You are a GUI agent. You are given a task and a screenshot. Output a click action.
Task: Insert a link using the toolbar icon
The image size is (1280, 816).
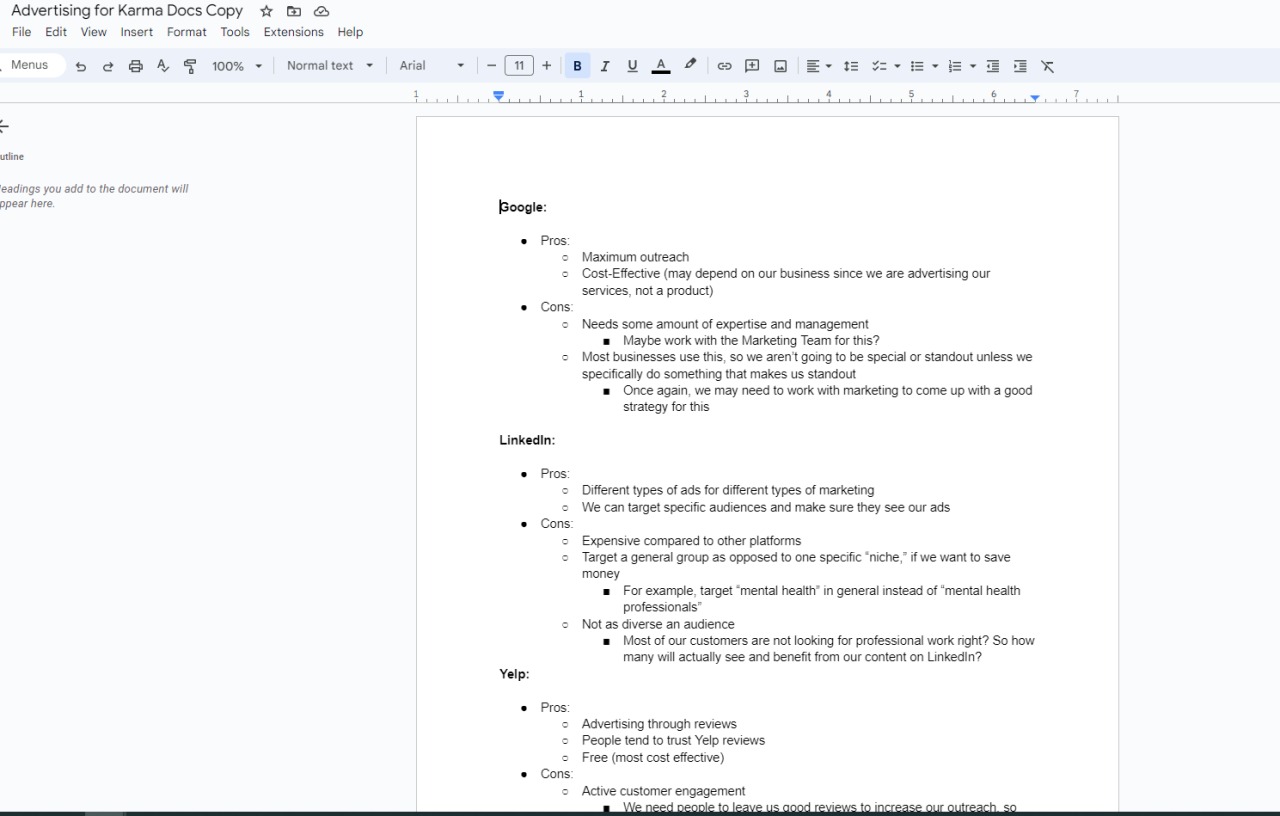tap(724, 66)
